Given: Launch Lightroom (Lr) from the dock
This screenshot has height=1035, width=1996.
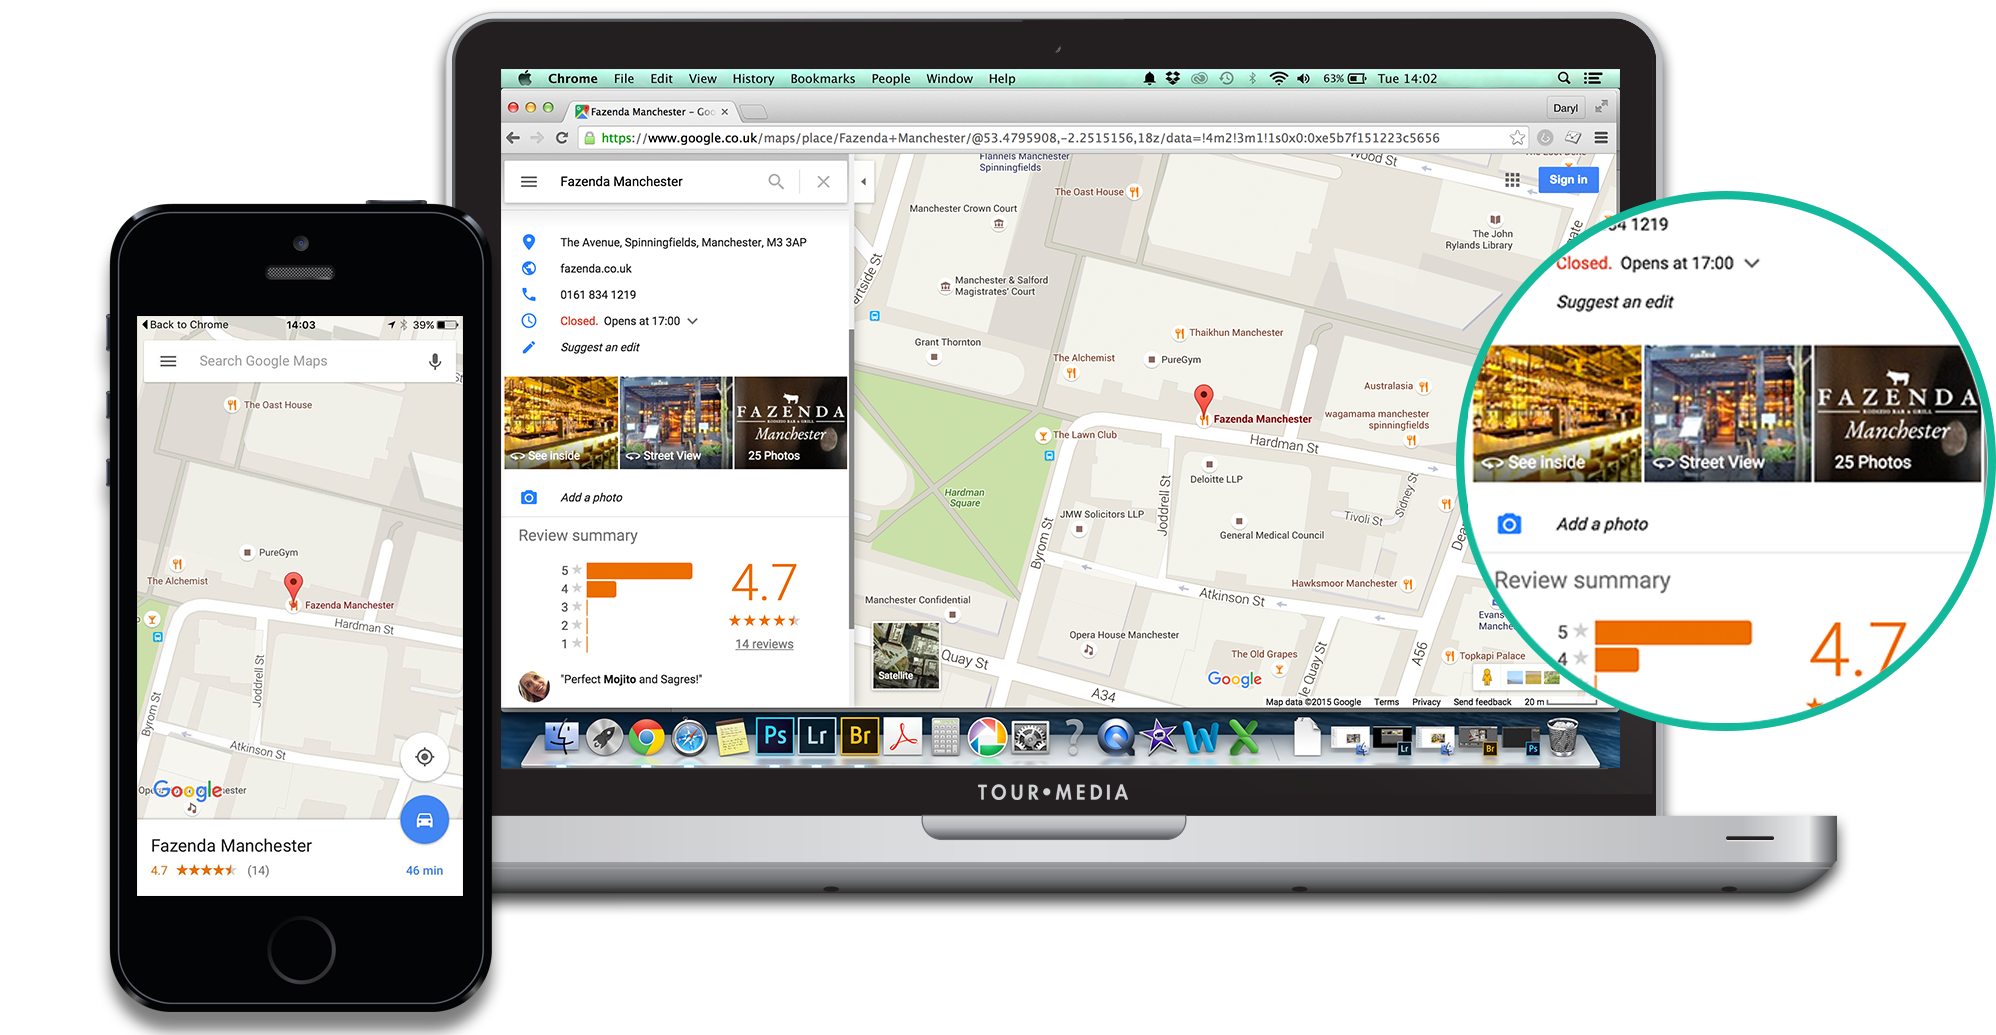Looking at the screenshot, I should pyautogui.click(x=817, y=736).
